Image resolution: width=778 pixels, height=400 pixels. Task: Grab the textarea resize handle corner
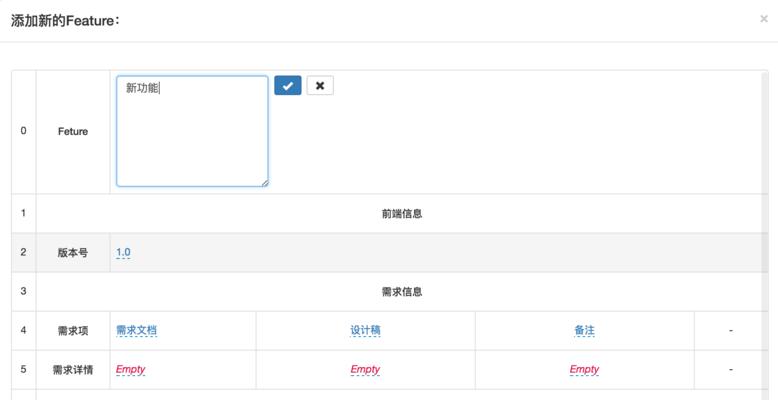point(265,183)
